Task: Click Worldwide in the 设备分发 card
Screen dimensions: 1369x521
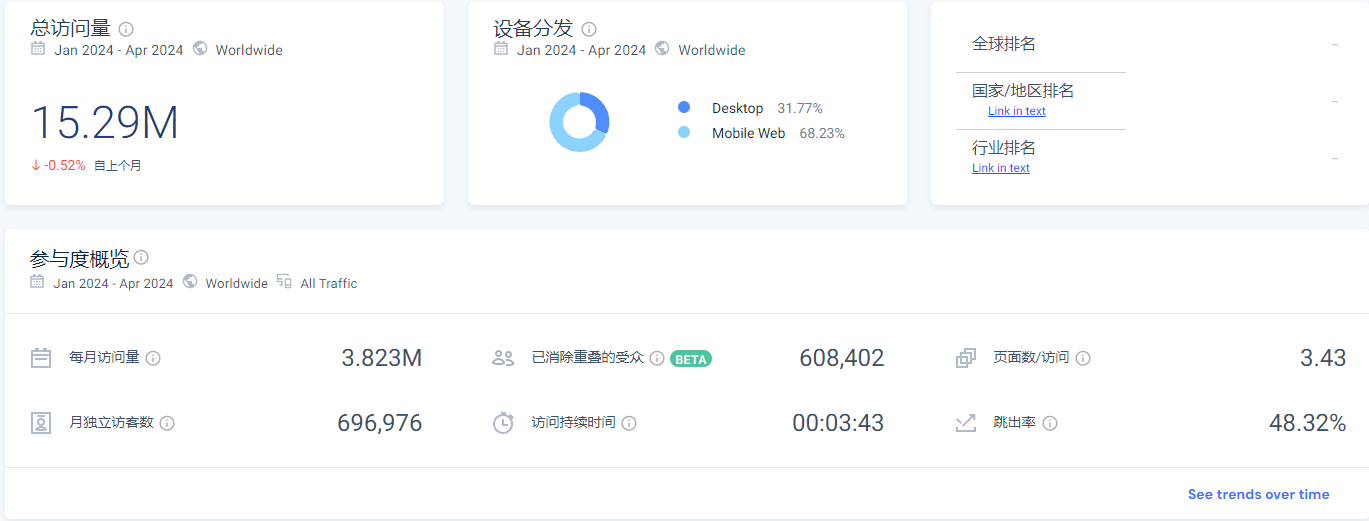Action: click(712, 50)
